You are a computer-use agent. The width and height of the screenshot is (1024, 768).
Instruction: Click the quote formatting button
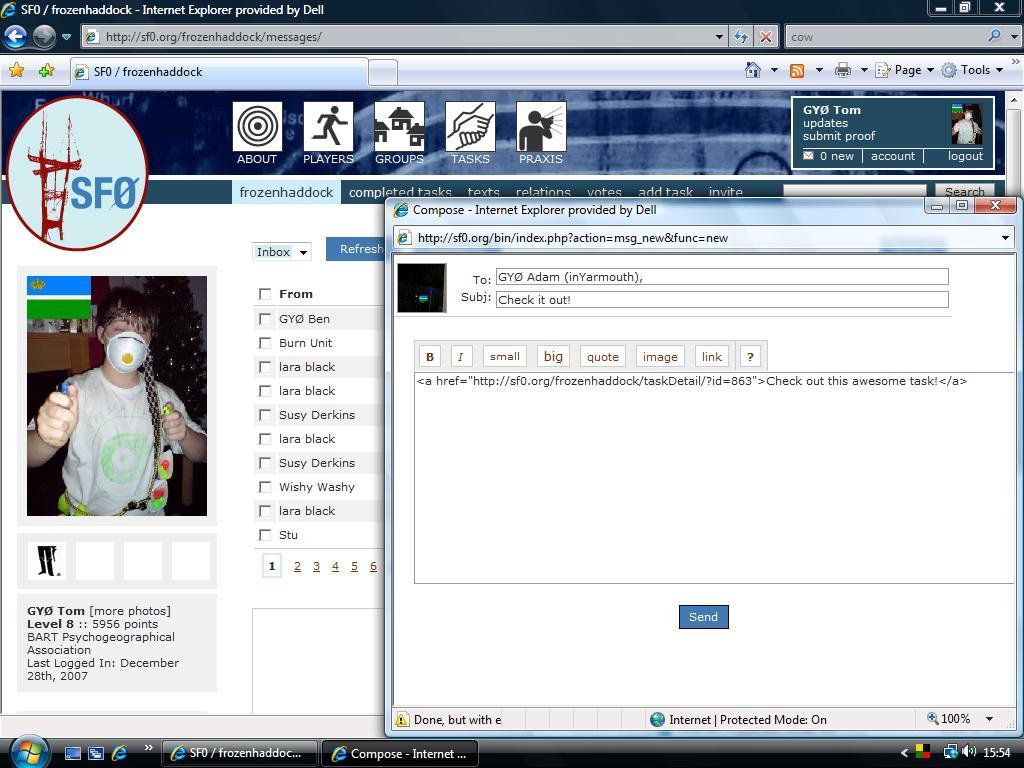(x=602, y=357)
